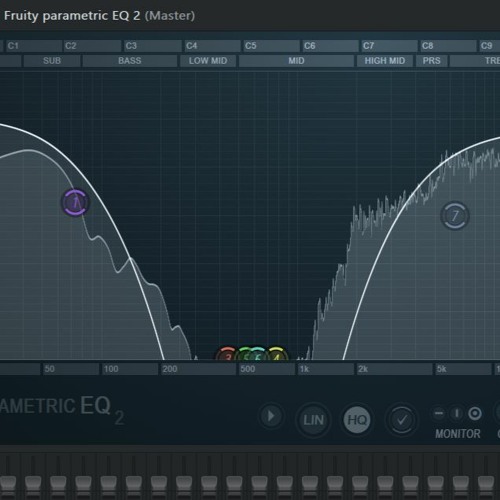Select cyan band 6 handle

point(257,355)
